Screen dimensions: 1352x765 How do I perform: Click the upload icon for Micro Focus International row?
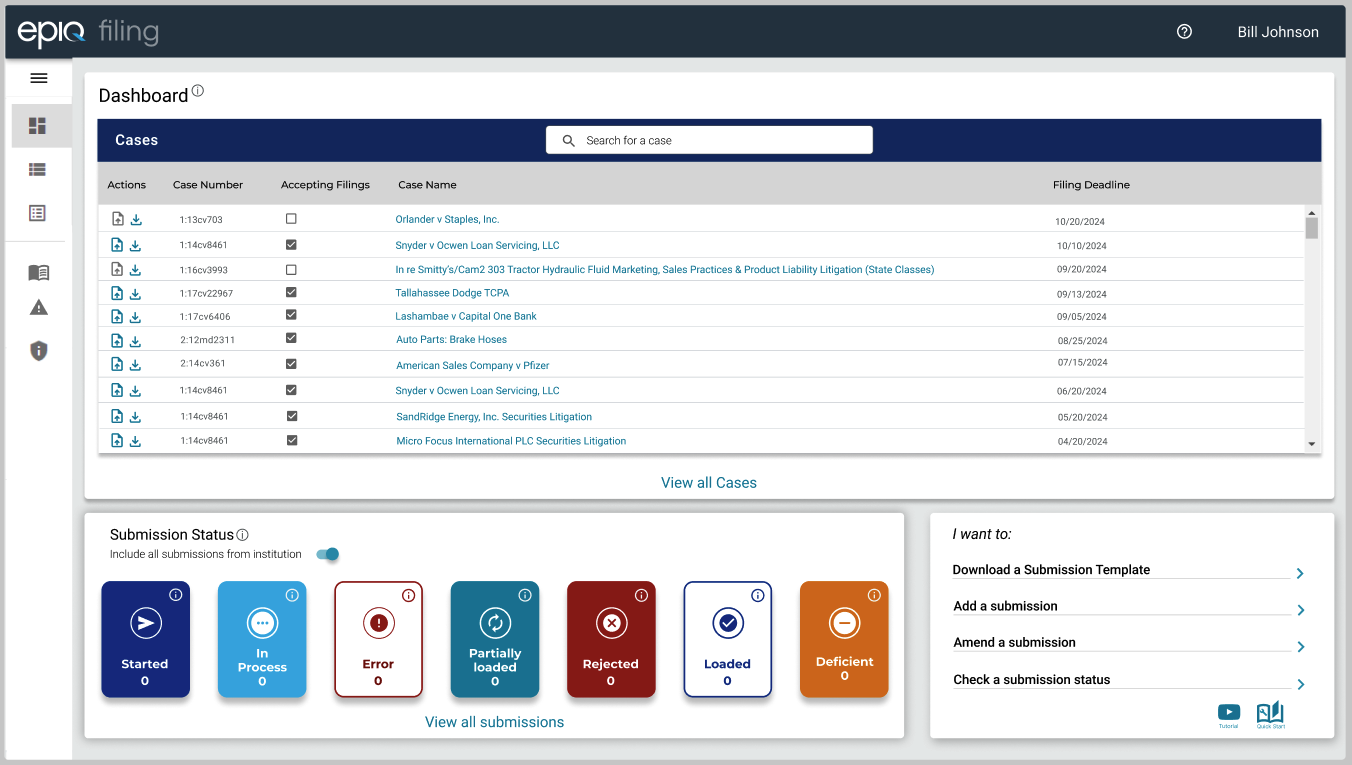[117, 441]
